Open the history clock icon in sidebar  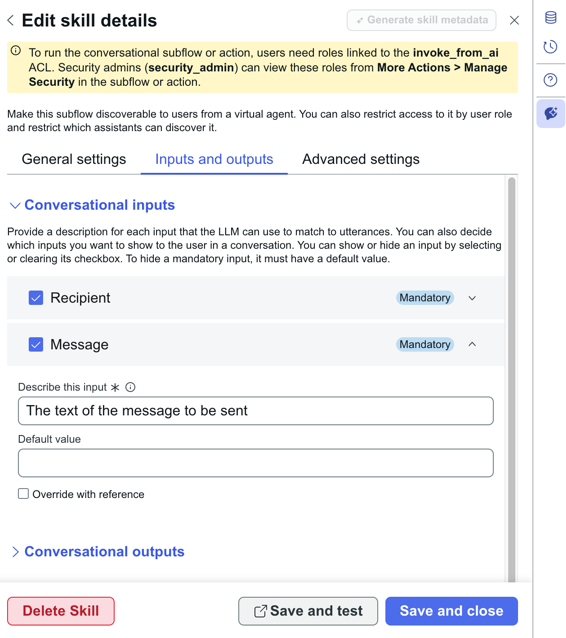coord(550,47)
